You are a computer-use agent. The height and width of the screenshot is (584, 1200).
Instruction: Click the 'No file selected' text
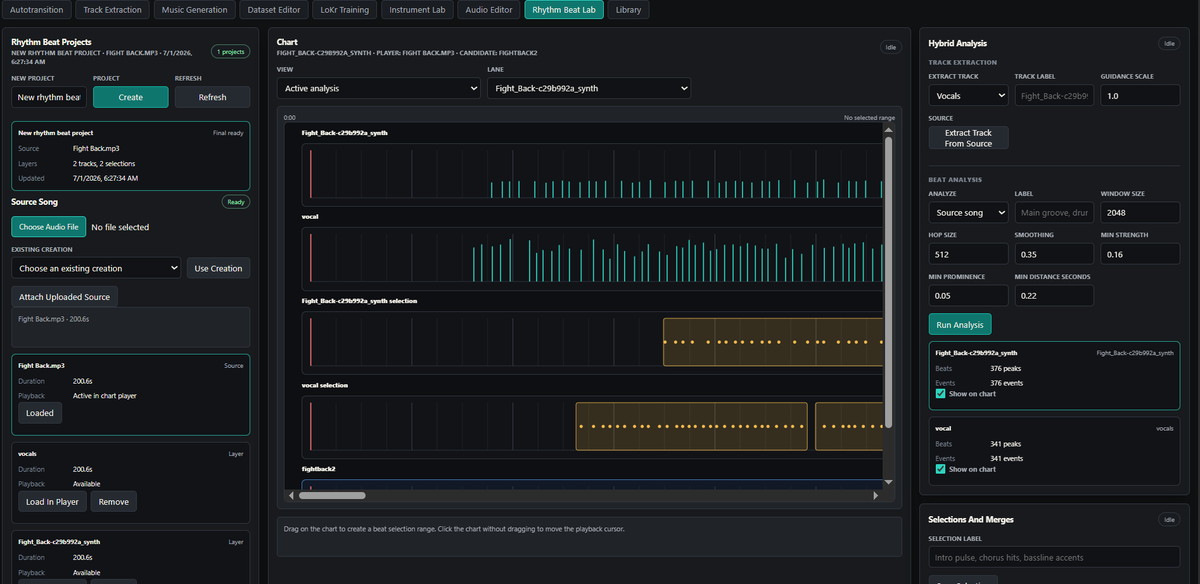[120, 227]
